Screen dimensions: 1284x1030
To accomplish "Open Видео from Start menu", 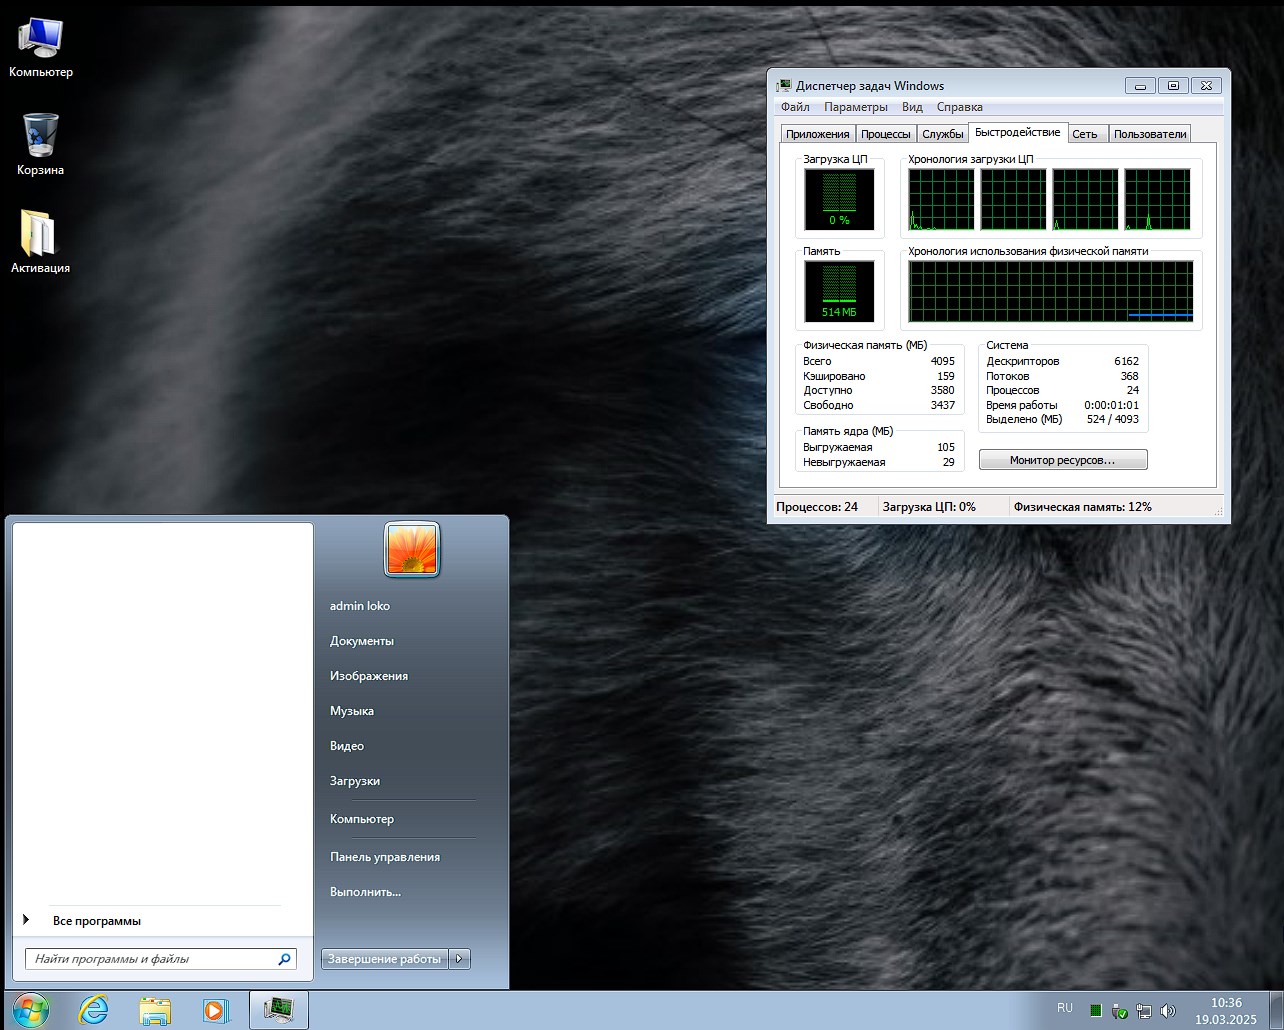I will coord(347,746).
